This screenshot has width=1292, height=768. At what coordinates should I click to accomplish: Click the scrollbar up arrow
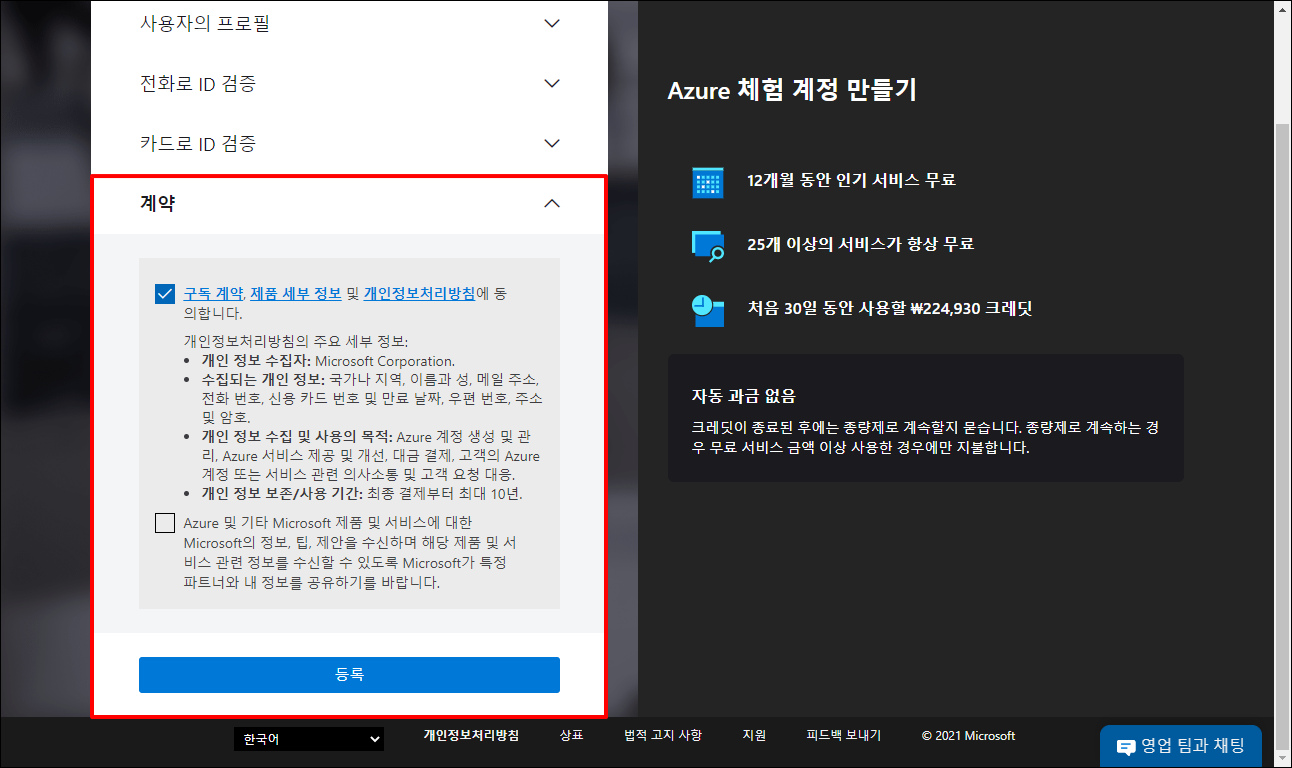[1283, 8]
